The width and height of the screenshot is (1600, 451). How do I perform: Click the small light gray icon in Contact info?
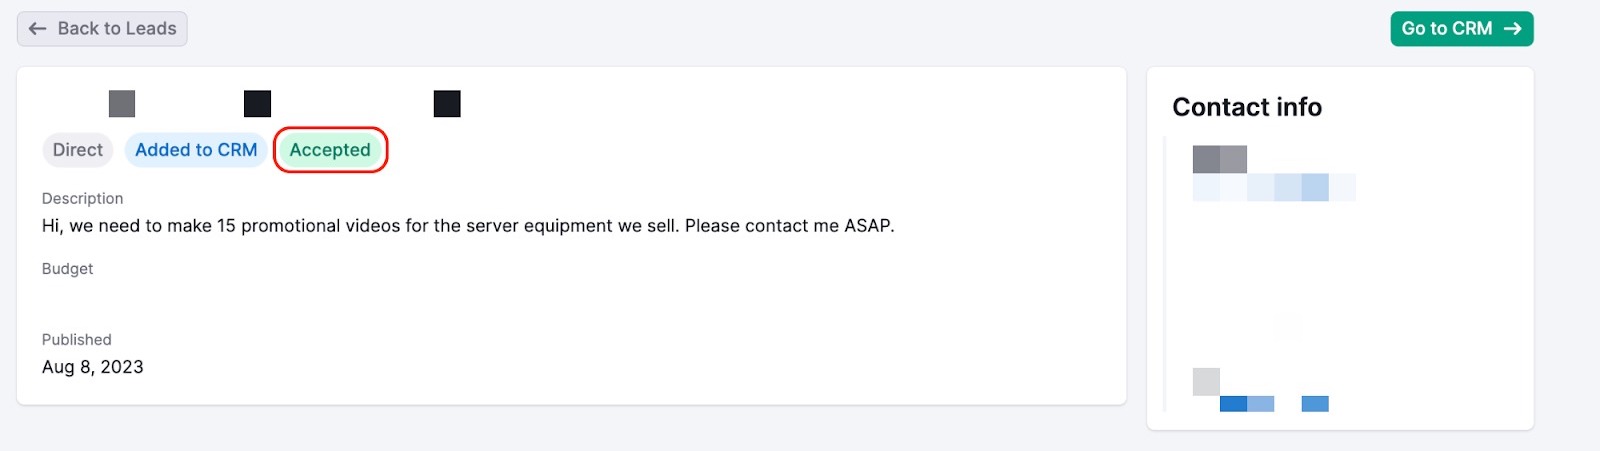(1206, 381)
